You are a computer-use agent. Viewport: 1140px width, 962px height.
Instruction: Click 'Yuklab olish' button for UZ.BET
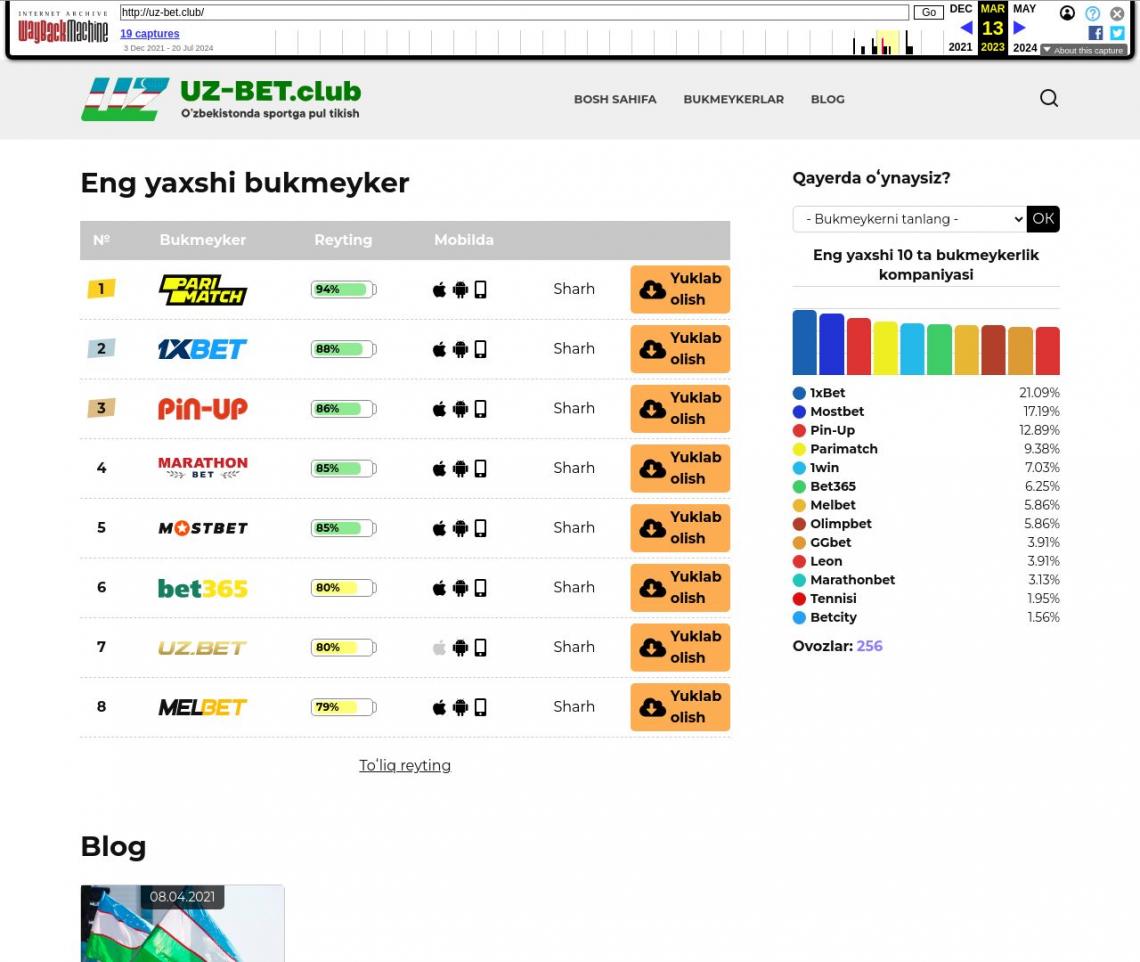680,647
